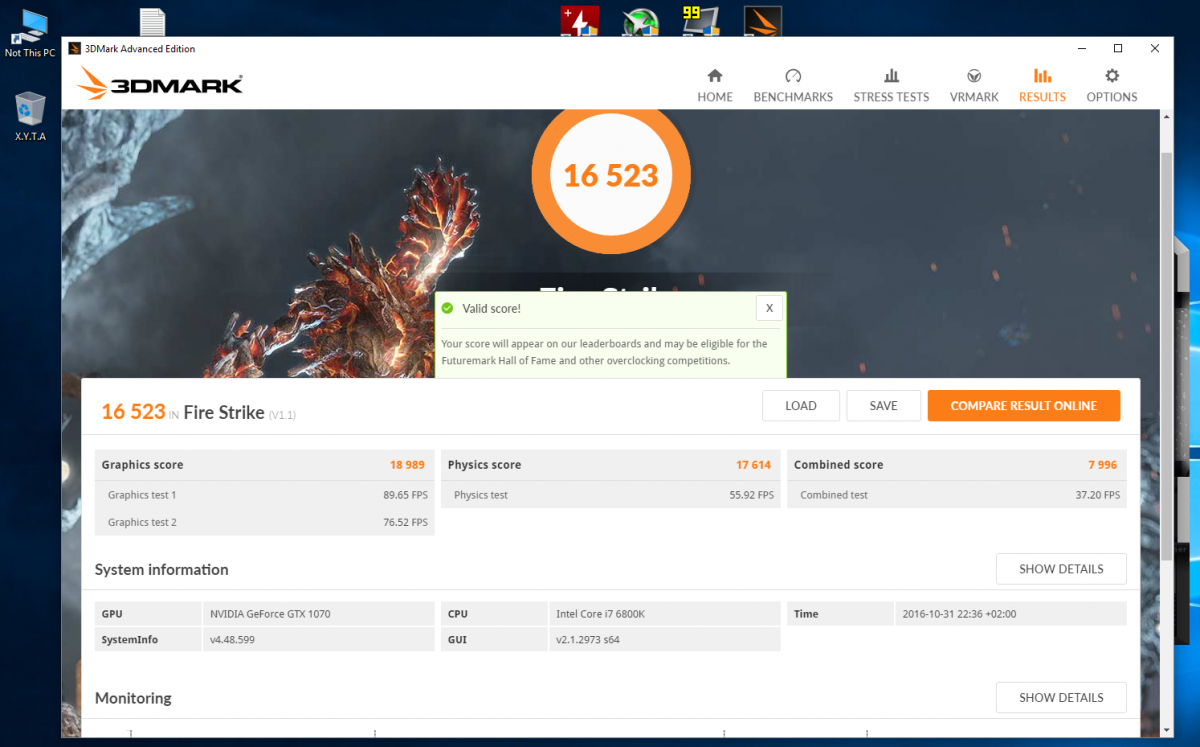1200x747 pixels.
Task: Open the red lightning-bolt desktop shortcut
Action: pos(581,21)
